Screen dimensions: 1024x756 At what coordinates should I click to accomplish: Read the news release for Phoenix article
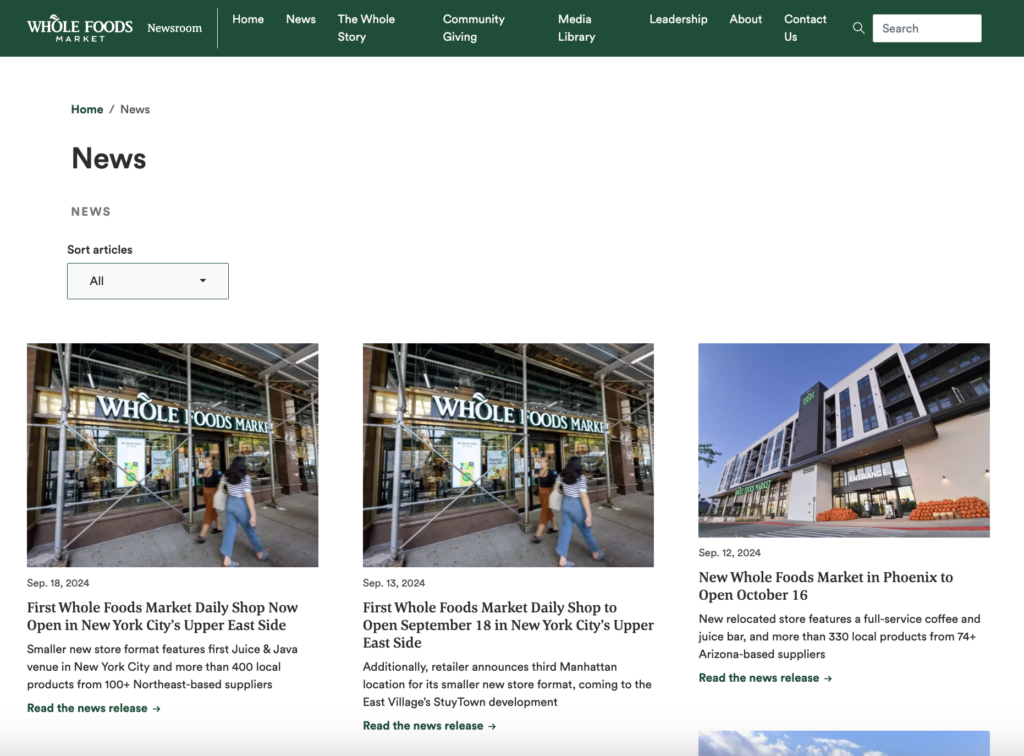tap(765, 678)
